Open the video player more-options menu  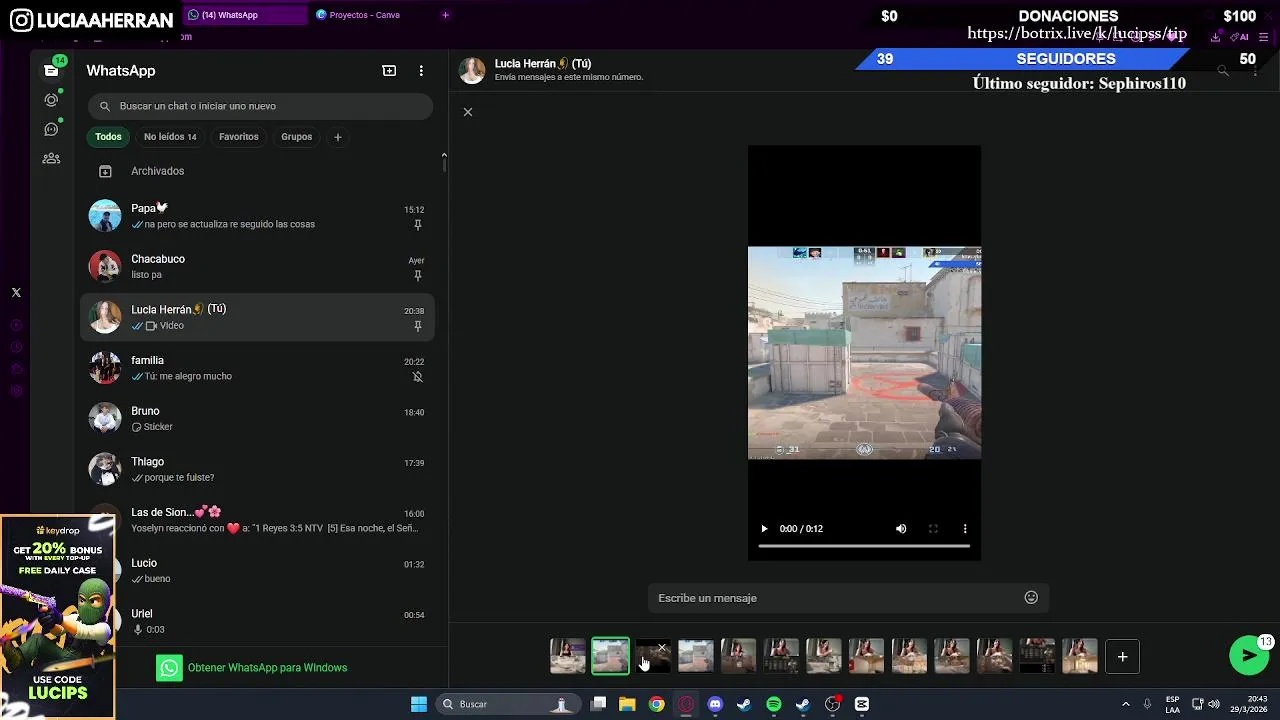point(965,529)
